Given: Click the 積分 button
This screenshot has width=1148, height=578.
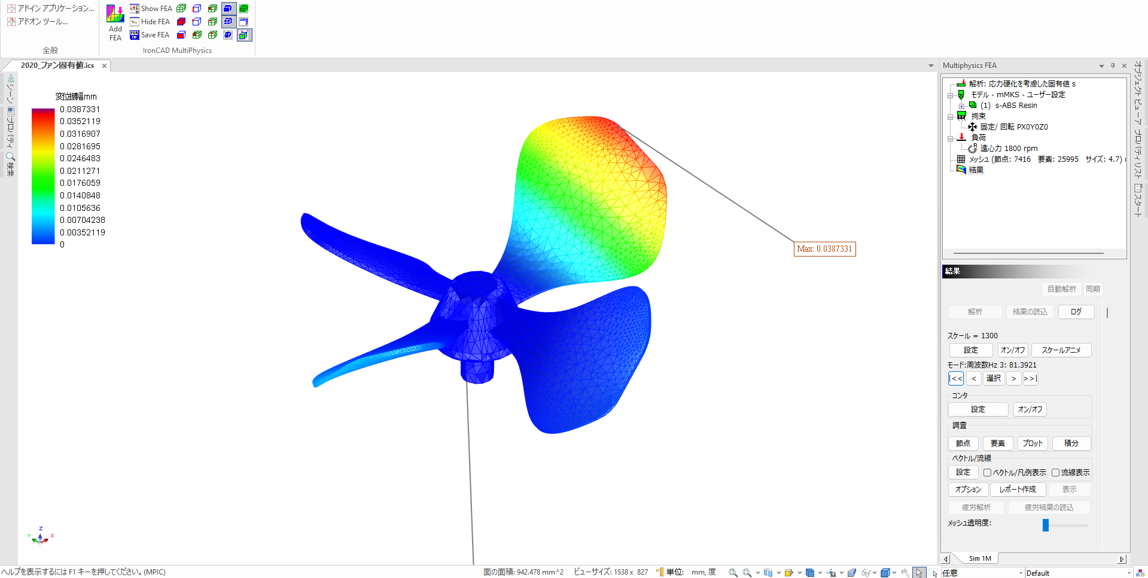Looking at the screenshot, I should 1071,443.
